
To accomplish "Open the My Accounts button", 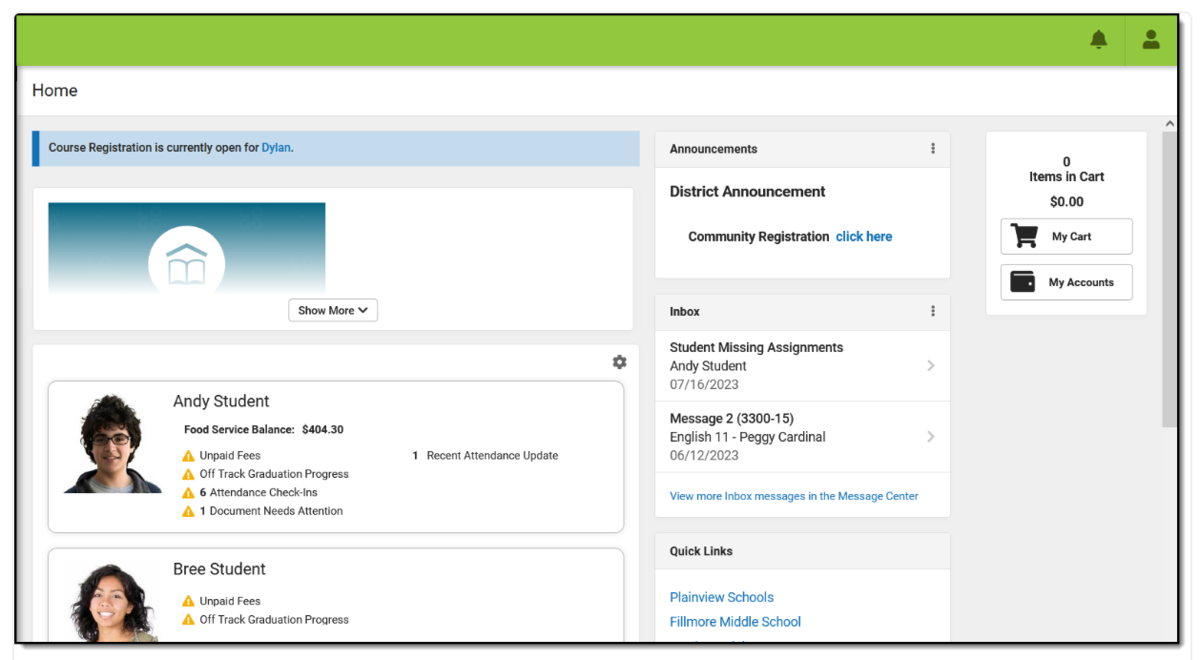I will tap(1067, 282).
